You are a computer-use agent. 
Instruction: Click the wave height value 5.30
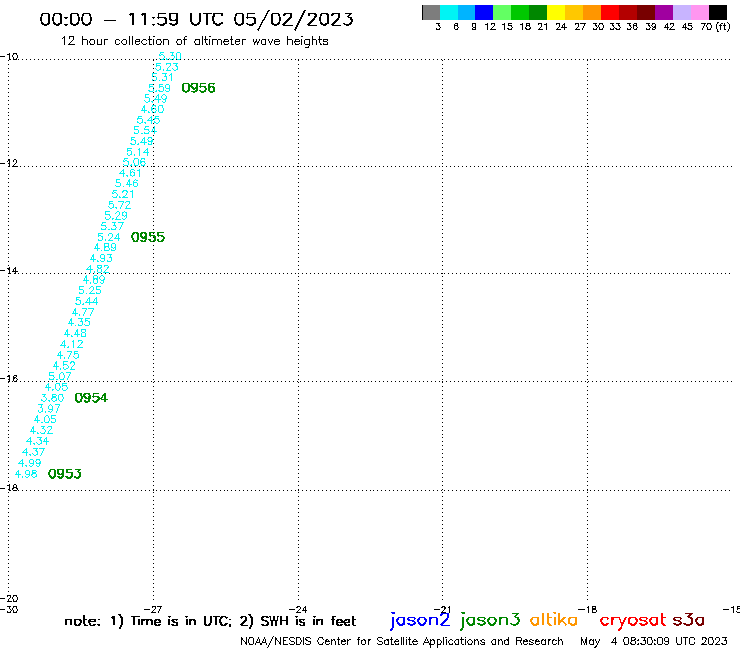[x=170, y=56]
